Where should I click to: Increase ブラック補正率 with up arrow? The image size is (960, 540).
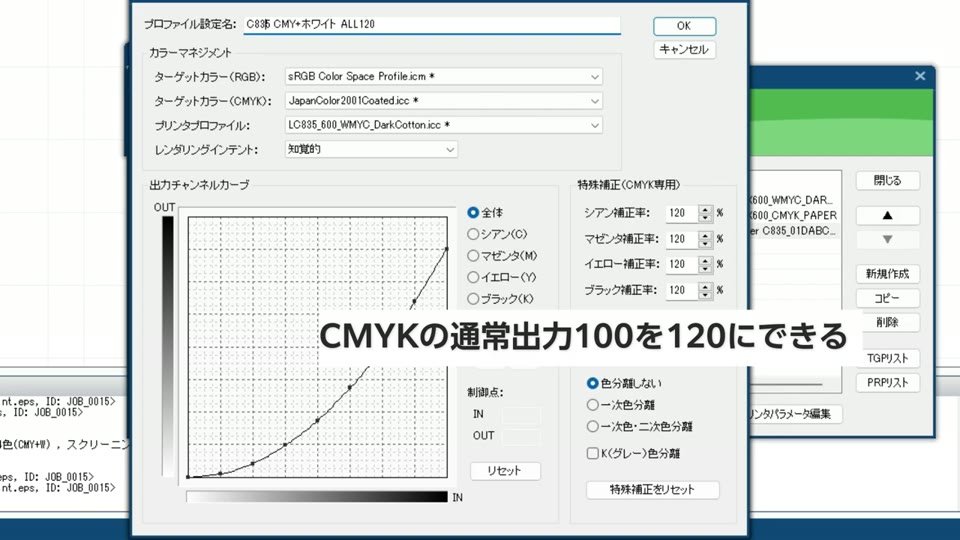click(x=705, y=286)
